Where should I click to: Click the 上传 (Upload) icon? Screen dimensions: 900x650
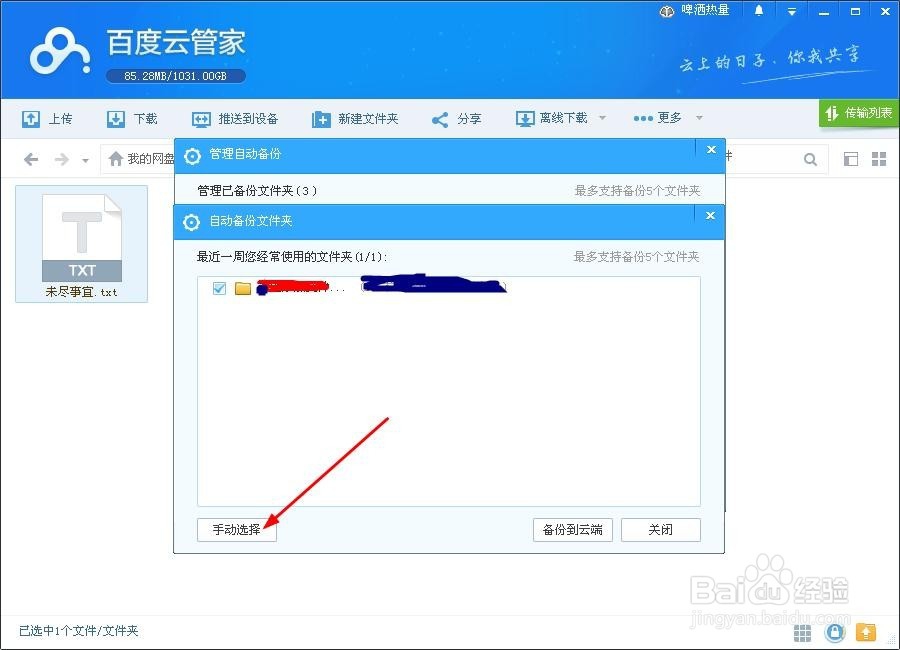[33, 118]
